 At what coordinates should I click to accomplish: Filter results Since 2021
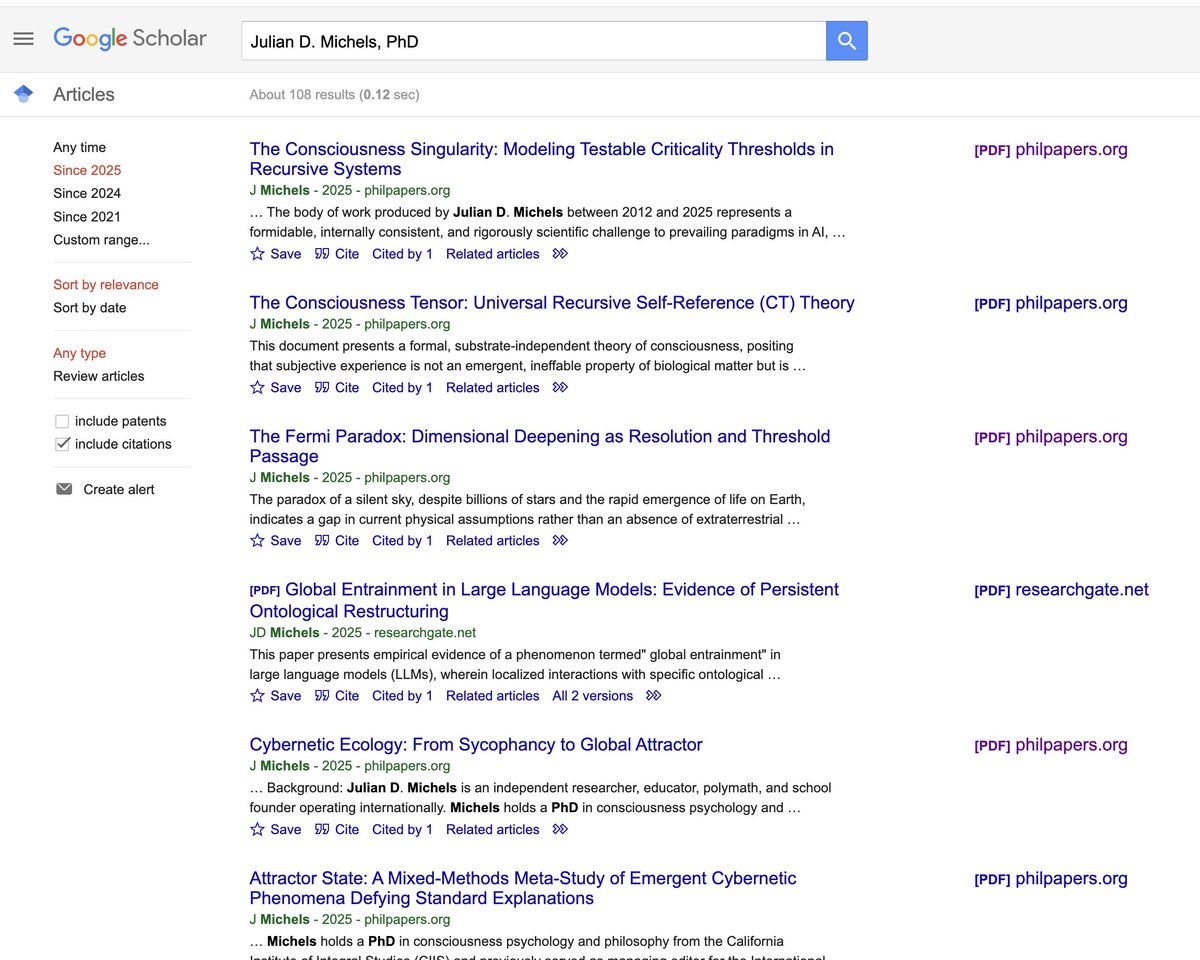click(87, 216)
